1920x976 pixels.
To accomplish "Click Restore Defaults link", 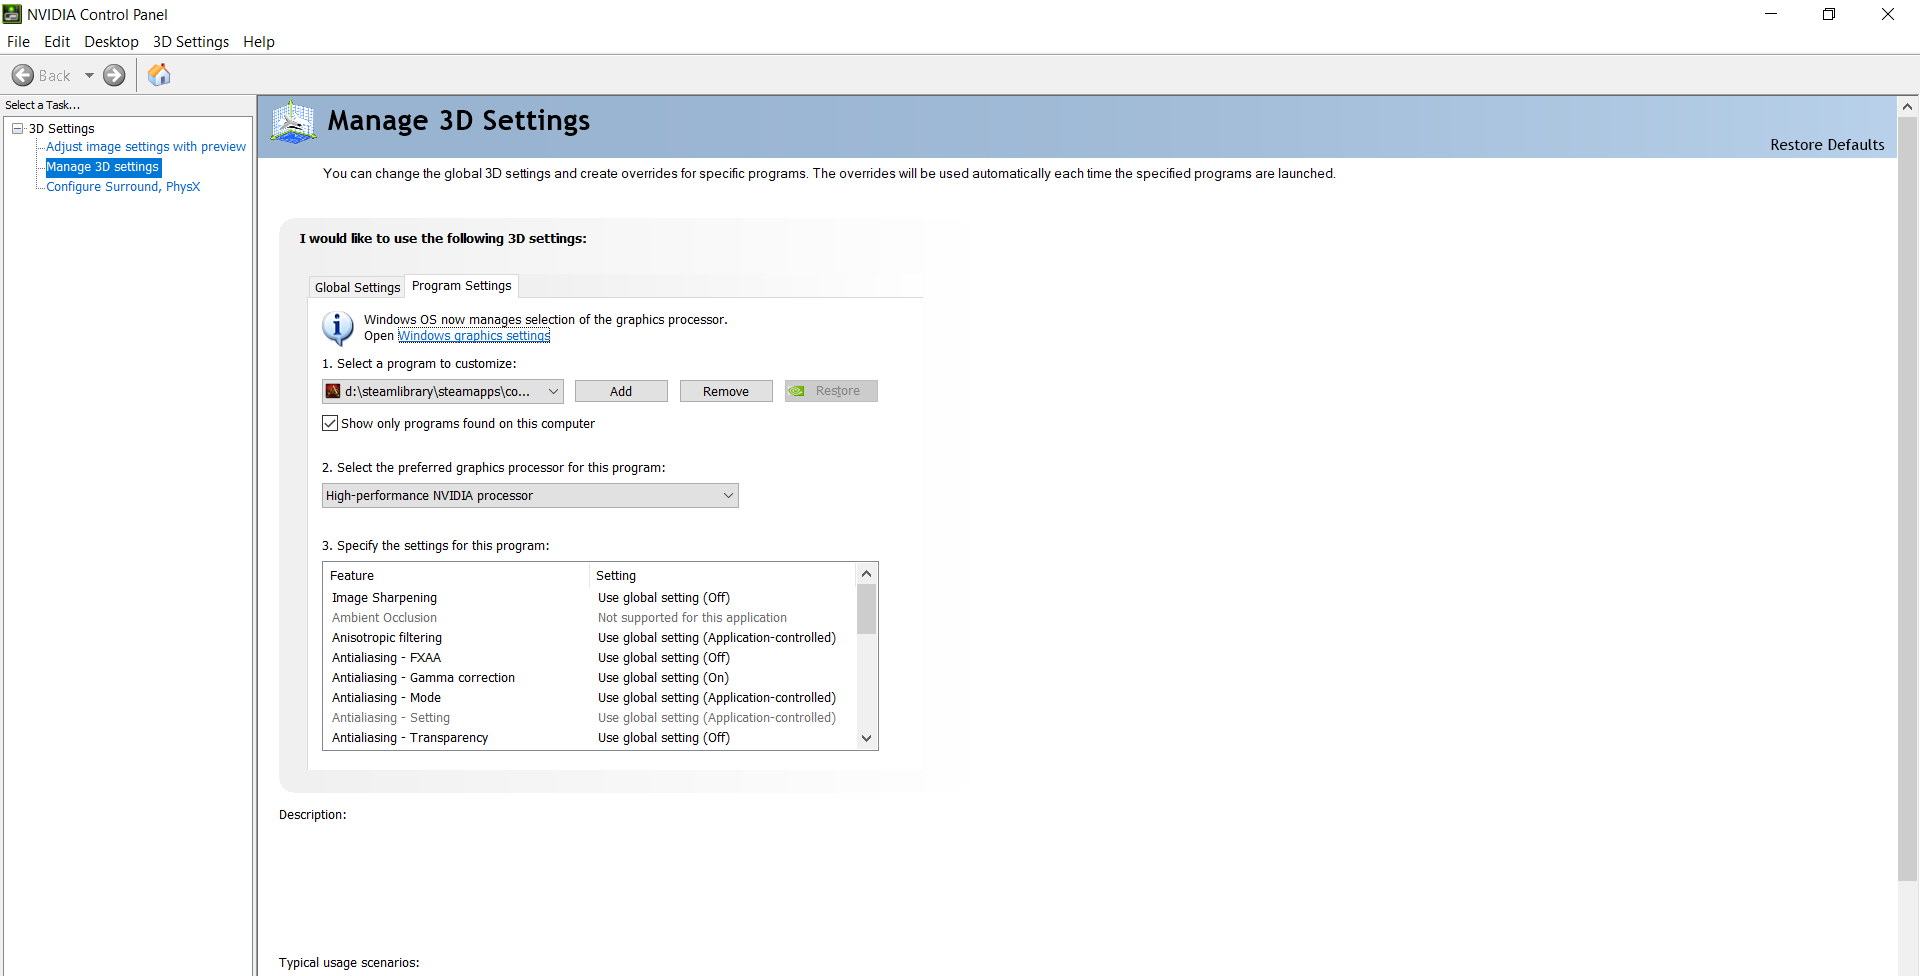I will tap(1827, 145).
